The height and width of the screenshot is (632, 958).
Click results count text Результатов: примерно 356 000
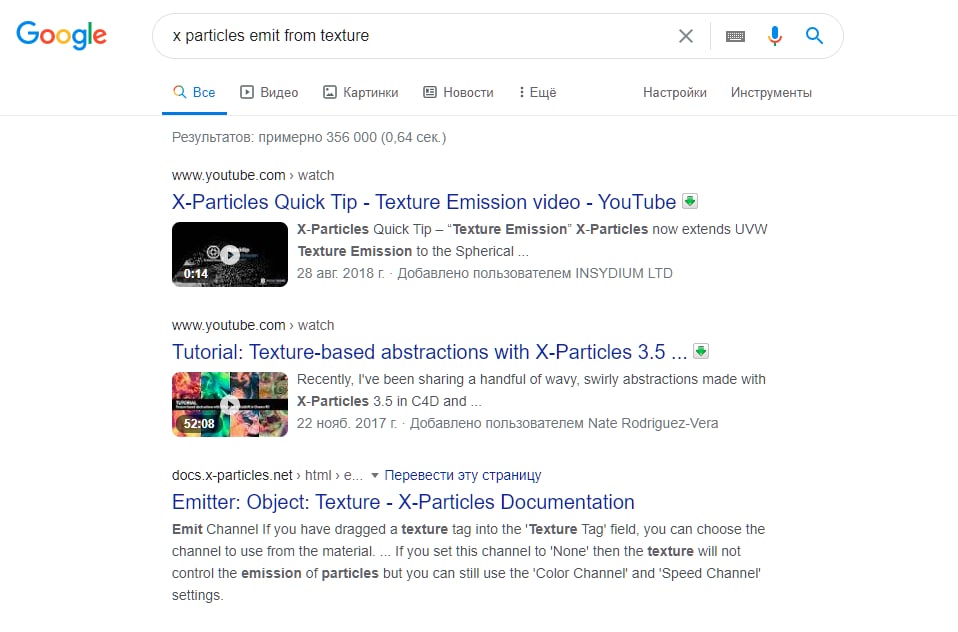click(309, 137)
